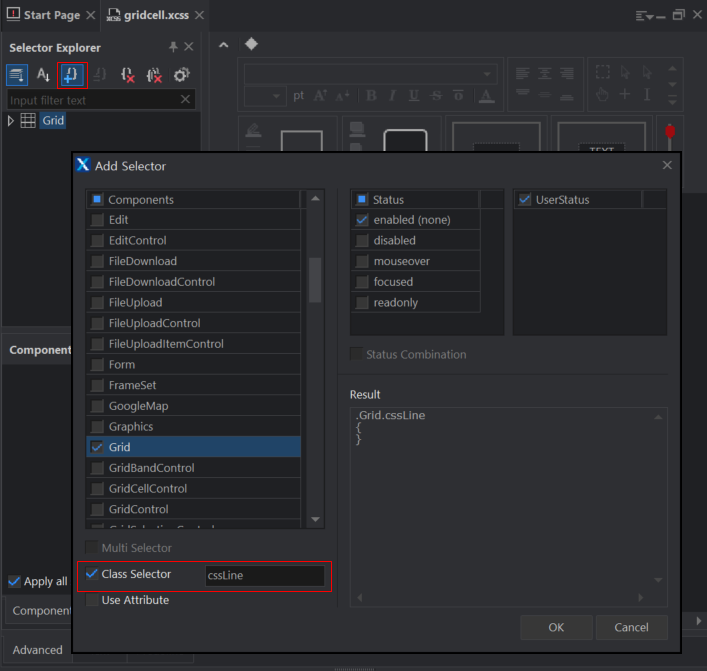
Task: Pin the Selector Explorer panel
Action: coord(173,47)
